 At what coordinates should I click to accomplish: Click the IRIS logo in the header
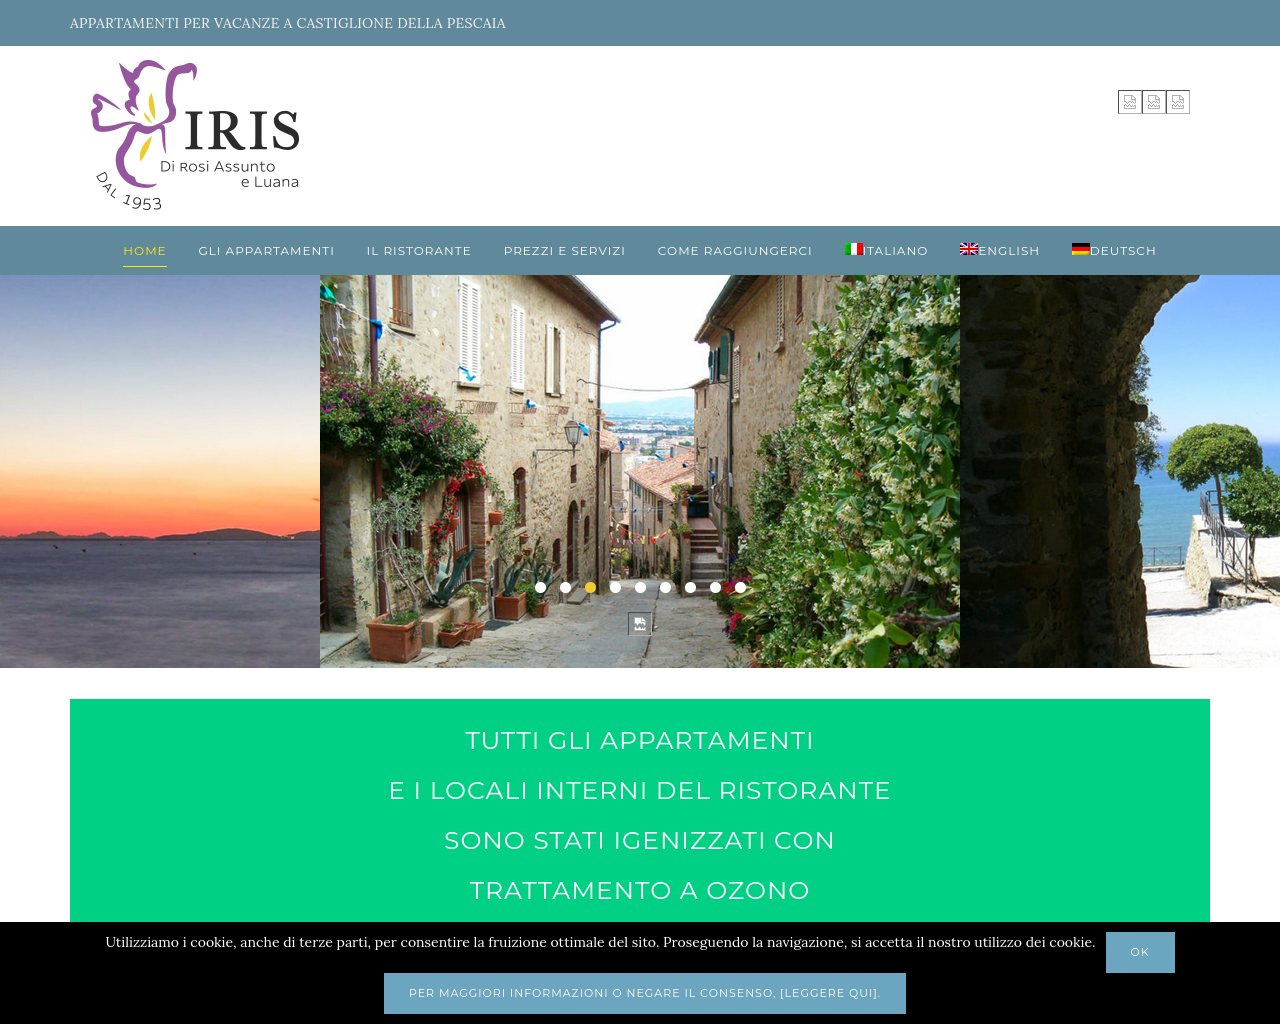tap(195, 135)
